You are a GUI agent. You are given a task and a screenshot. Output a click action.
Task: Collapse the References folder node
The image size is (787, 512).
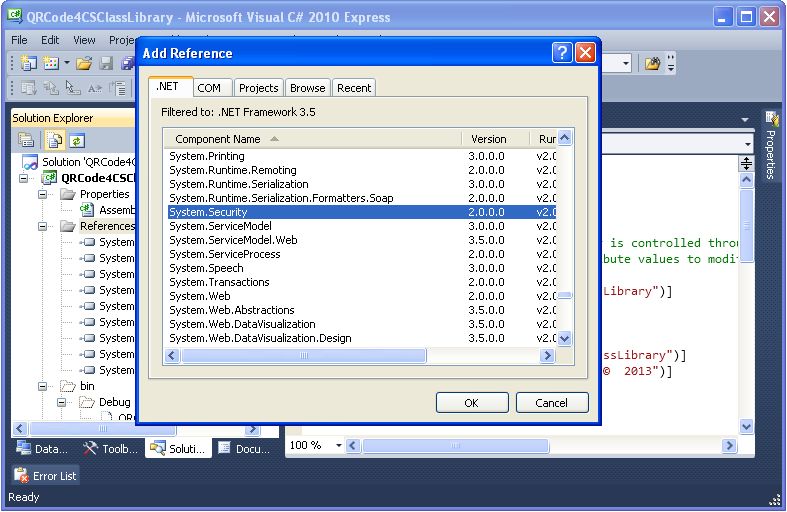click(43, 226)
